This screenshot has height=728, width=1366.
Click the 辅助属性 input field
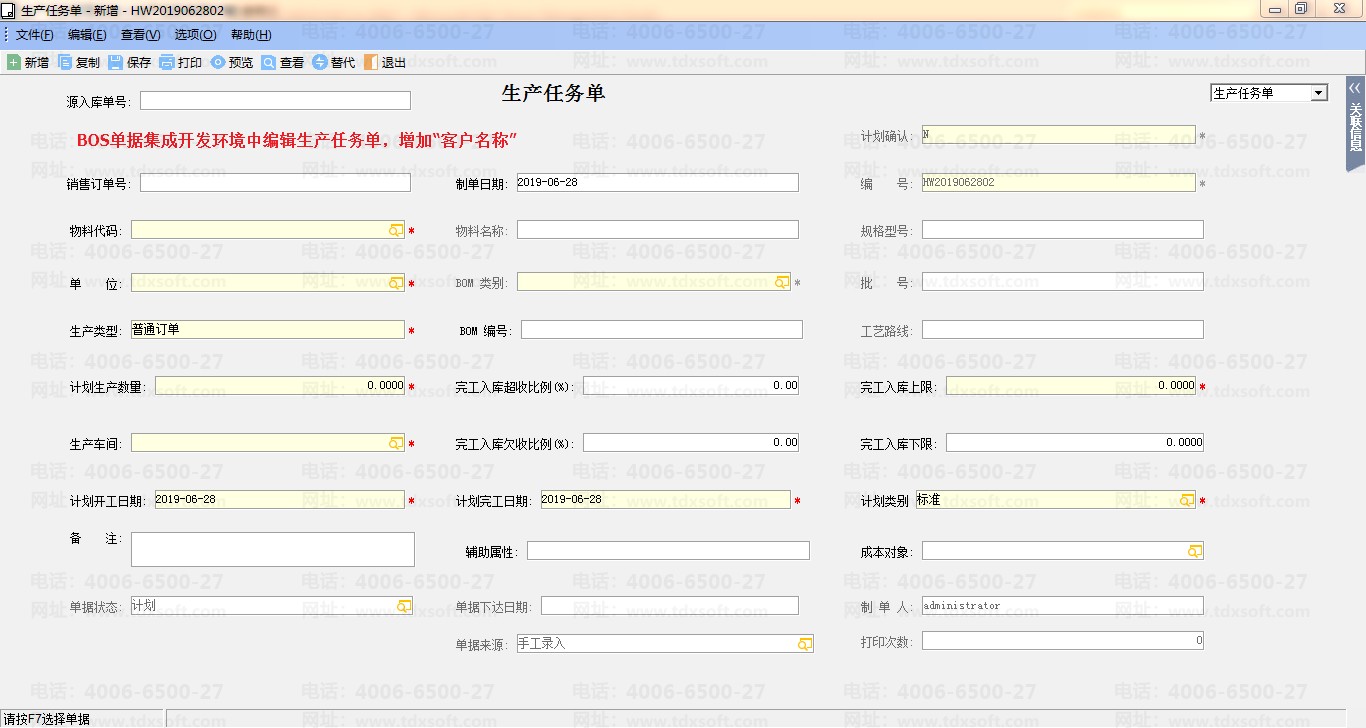tap(668, 551)
